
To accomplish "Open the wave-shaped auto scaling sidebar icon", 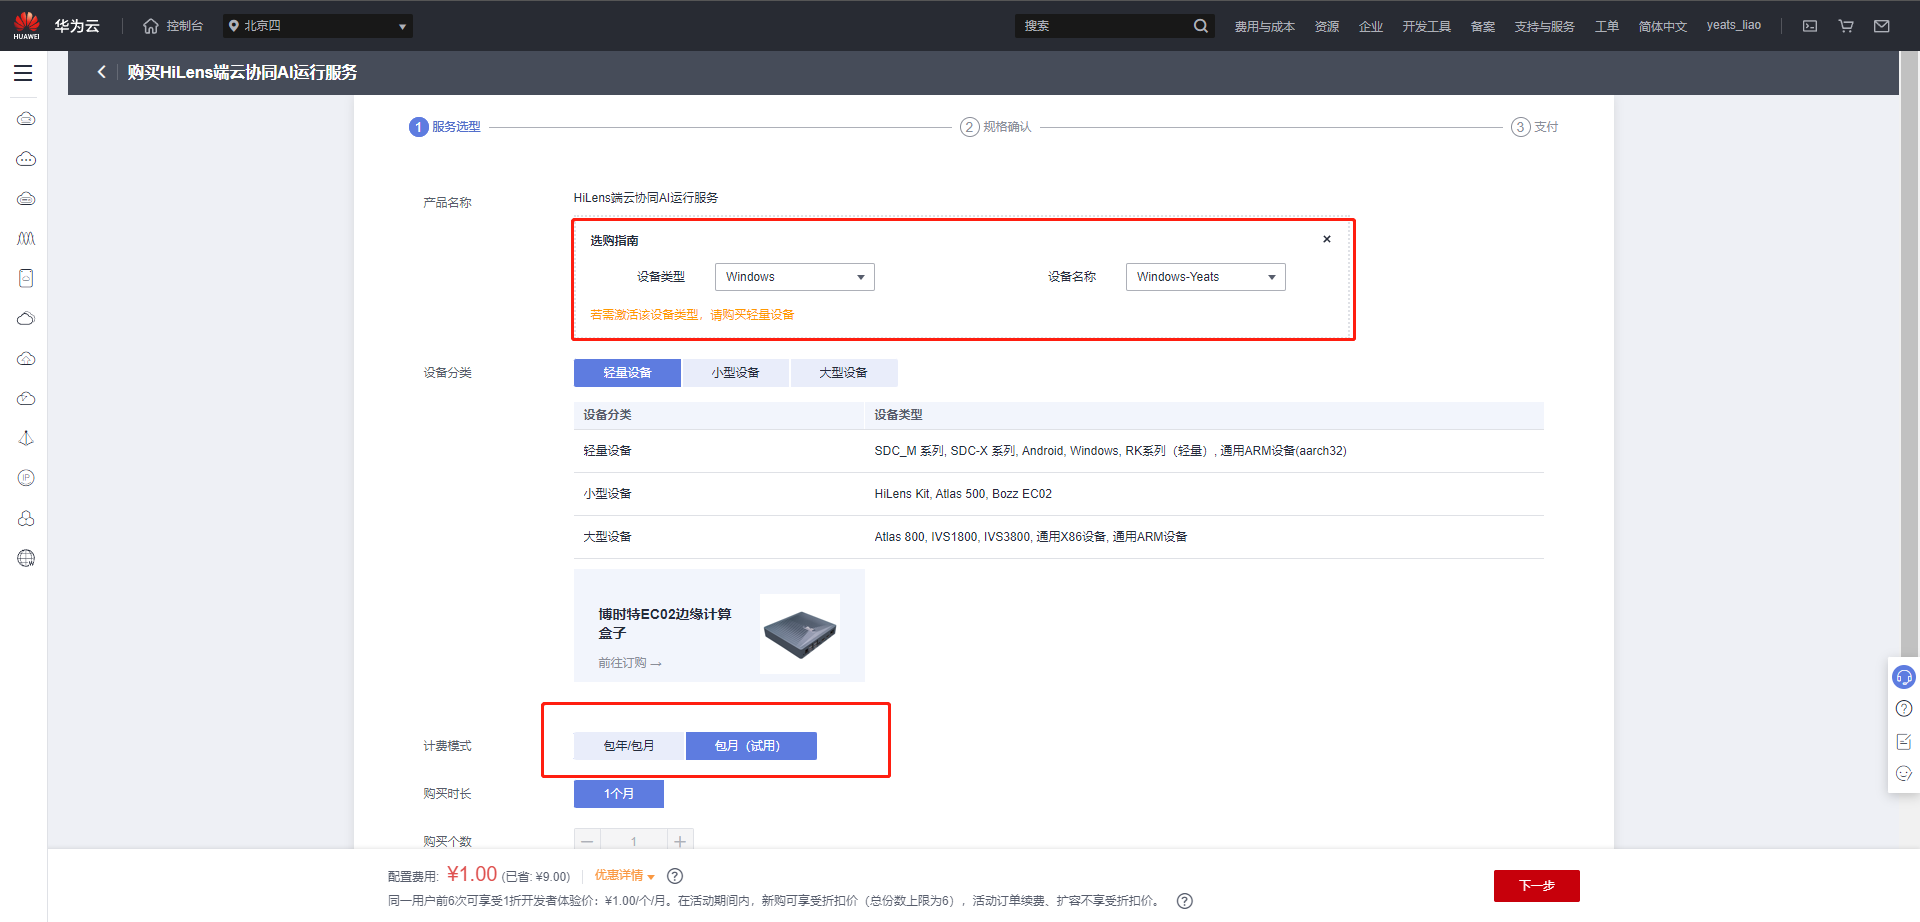I will 26,239.
